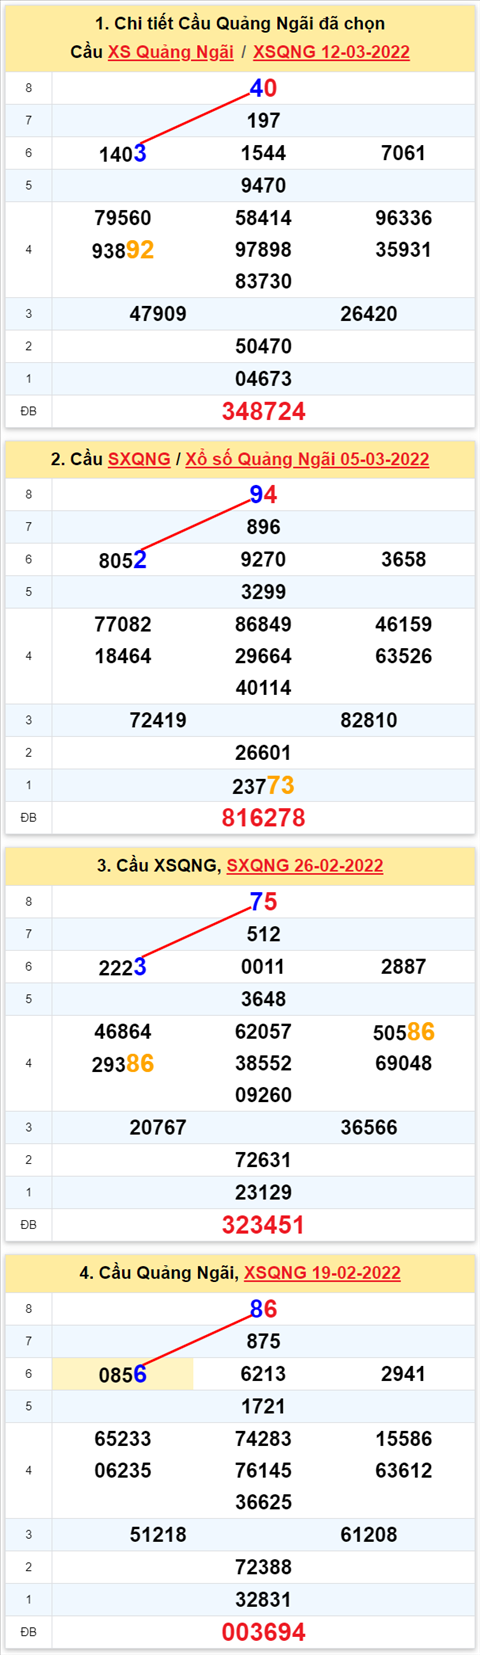The height and width of the screenshot is (1655, 480).
Task: Select prize 1 number 04673
Action: (263, 379)
